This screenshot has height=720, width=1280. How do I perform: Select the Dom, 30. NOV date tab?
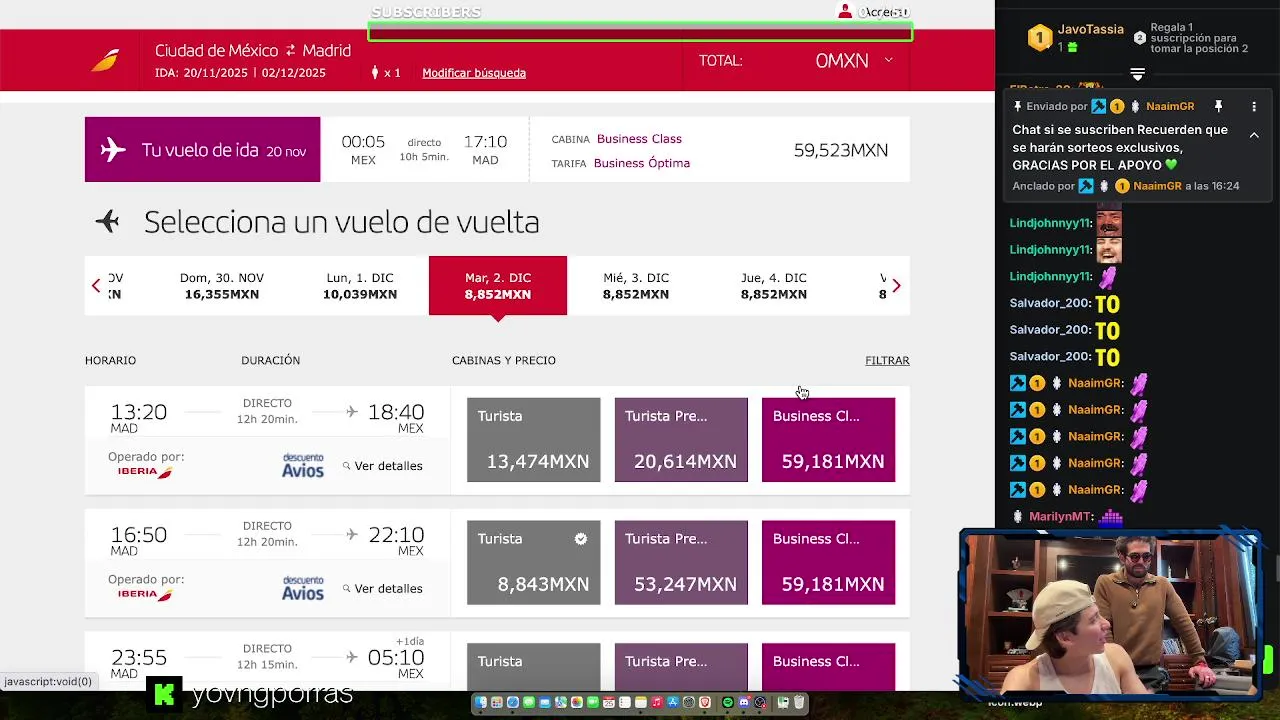(222, 286)
